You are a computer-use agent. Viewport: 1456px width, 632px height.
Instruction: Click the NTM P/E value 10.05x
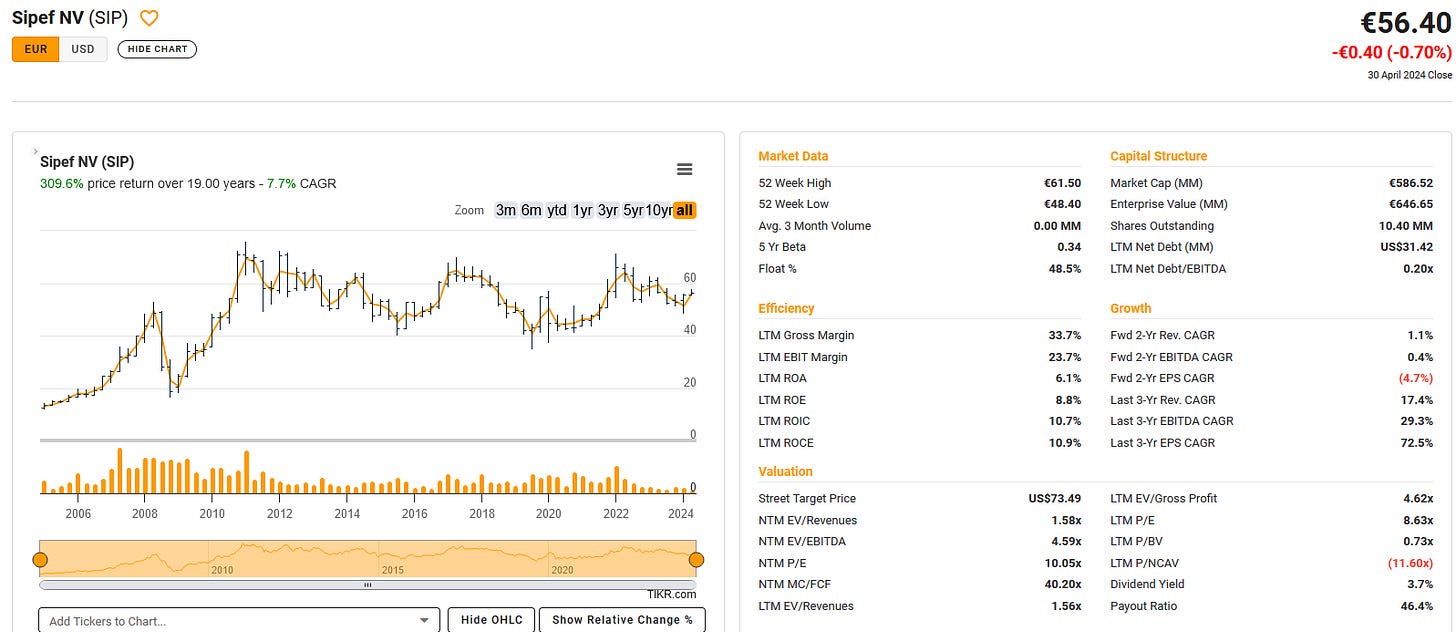1063,563
